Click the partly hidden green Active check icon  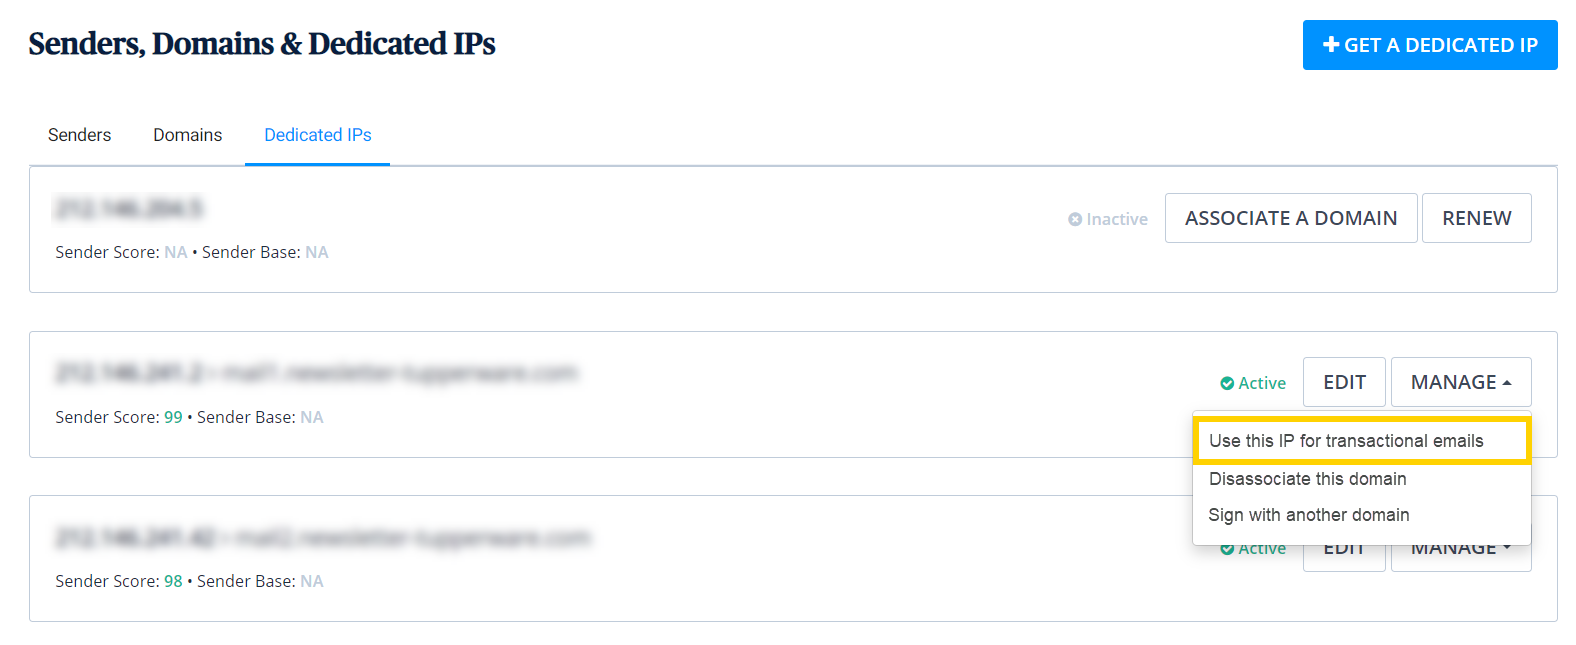coord(1227,549)
